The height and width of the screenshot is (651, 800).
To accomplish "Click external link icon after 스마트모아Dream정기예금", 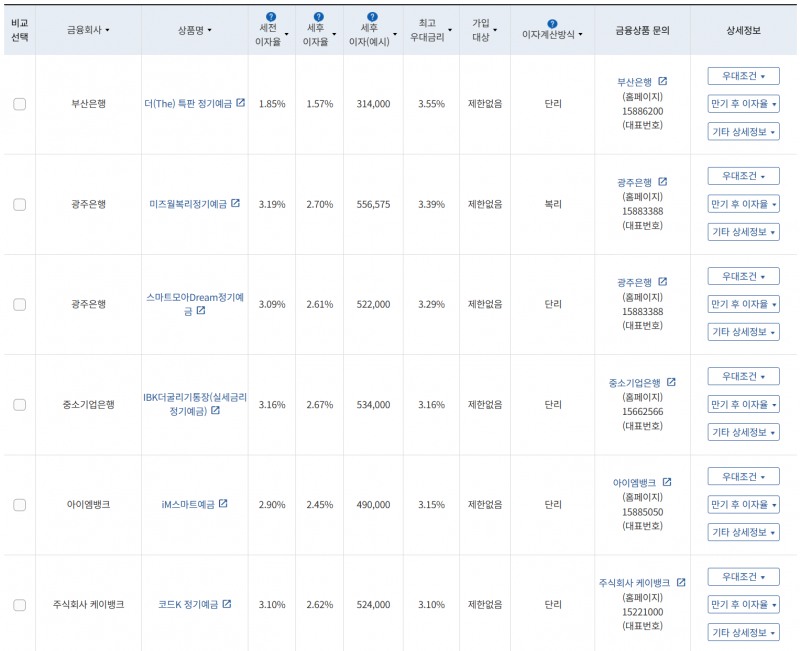I will (x=201, y=310).
